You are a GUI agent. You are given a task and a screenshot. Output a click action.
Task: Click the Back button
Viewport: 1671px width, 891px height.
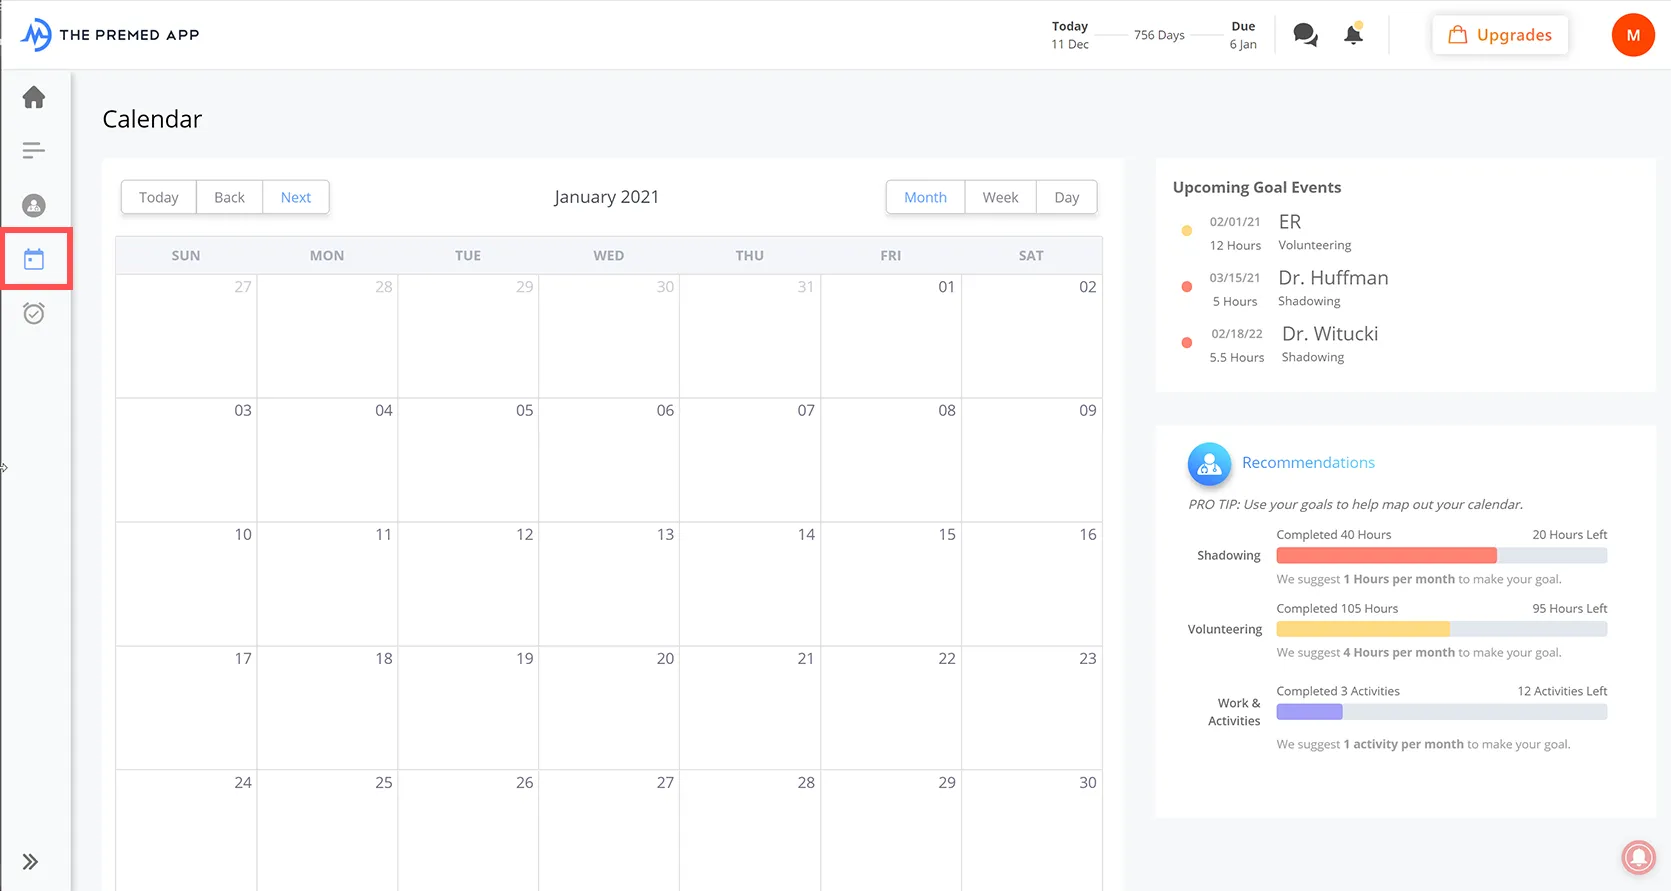point(229,197)
